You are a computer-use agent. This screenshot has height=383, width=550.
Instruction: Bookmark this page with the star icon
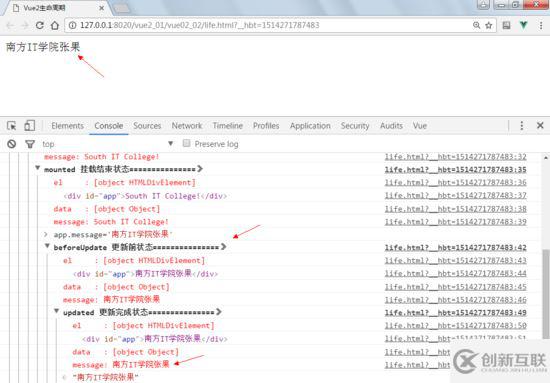489,25
